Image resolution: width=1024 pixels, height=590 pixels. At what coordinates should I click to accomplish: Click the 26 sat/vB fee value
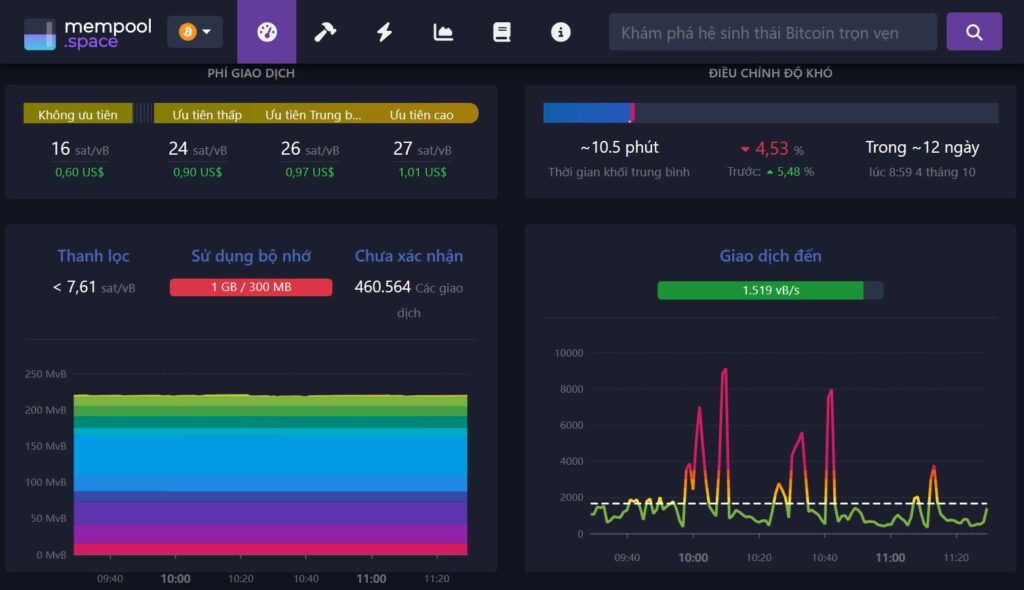310,149
